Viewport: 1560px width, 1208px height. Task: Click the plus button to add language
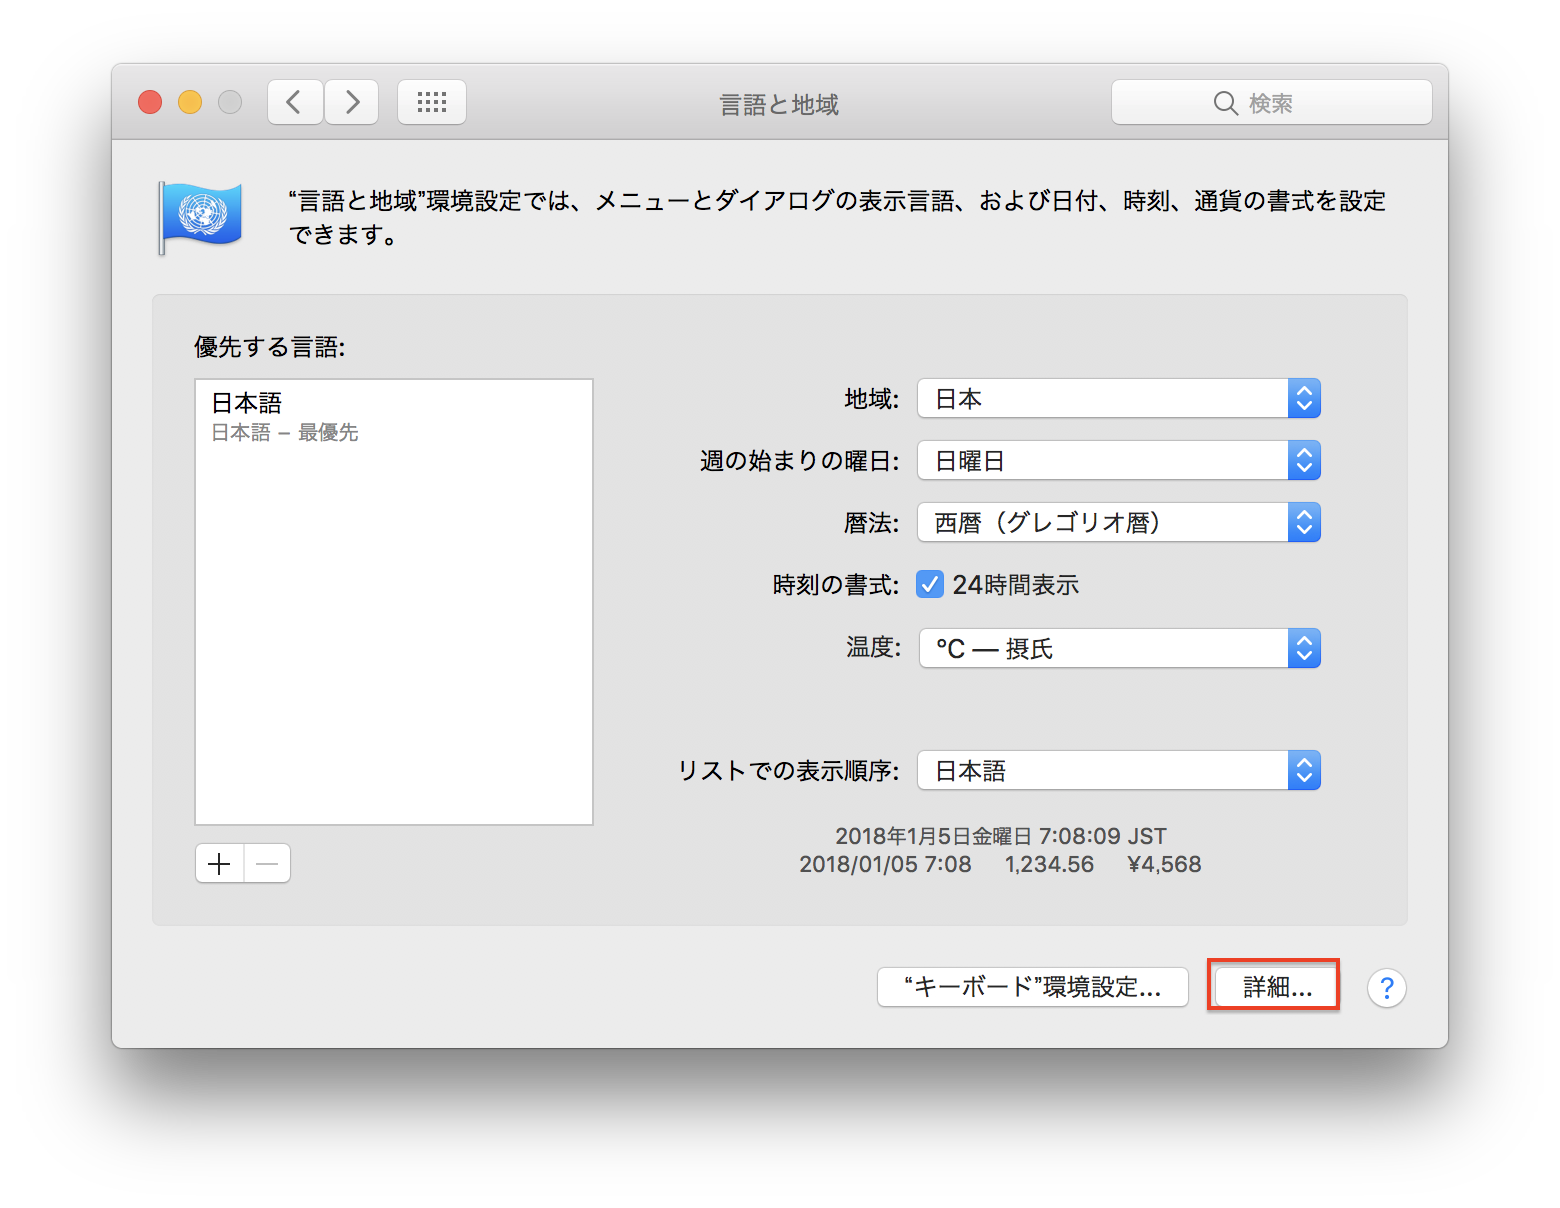219,863
